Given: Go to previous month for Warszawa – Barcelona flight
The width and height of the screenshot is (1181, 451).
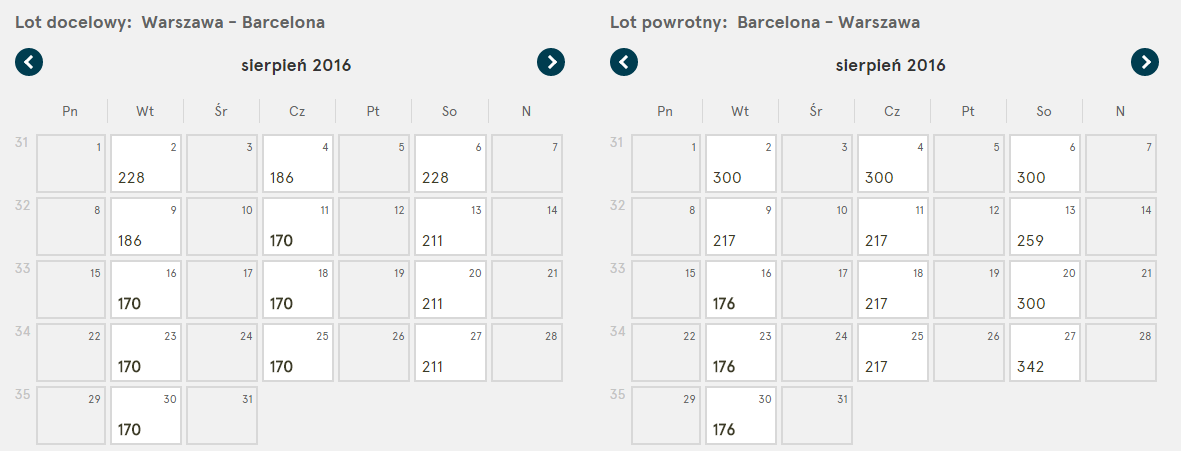Looking at the screenshot, I should click(29, 62).
